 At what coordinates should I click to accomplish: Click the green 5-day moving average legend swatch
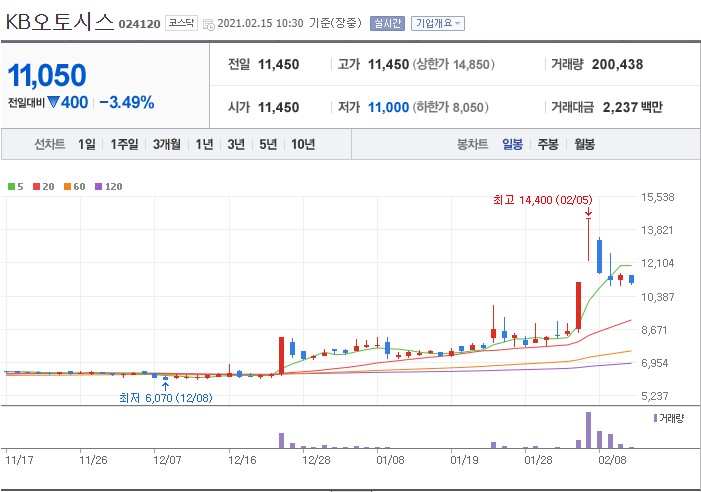pyautogui.click(x=12, y=186)
